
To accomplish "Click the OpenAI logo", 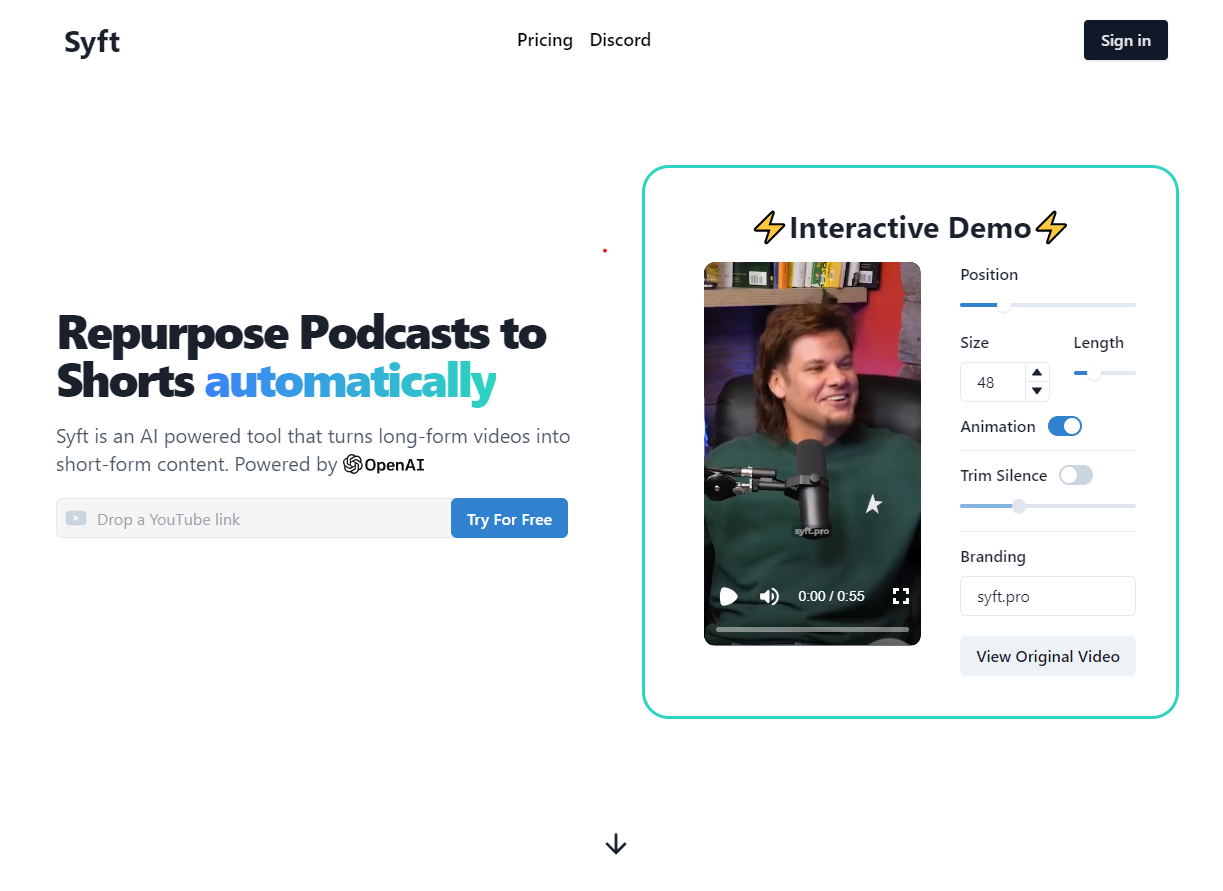I will (384, 464).
